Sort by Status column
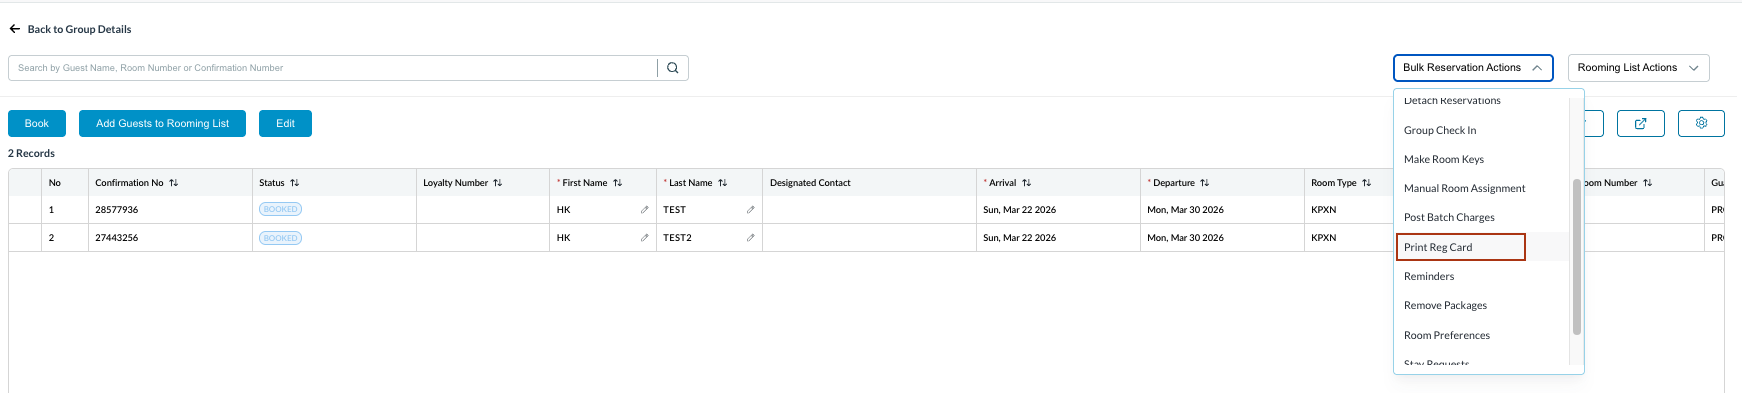Viewport: 1742px width, 393px height. coord(294,183)
